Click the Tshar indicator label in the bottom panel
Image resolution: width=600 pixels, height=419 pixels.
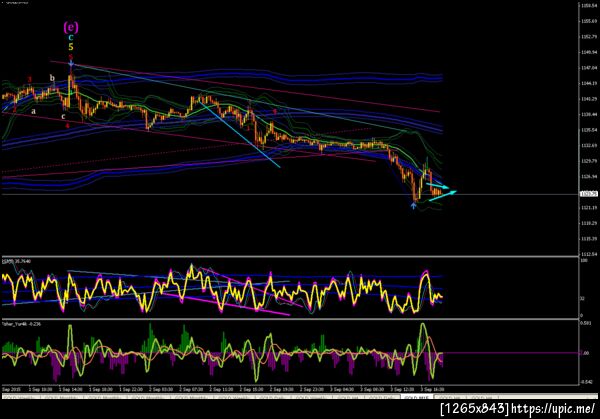[21, 324]
